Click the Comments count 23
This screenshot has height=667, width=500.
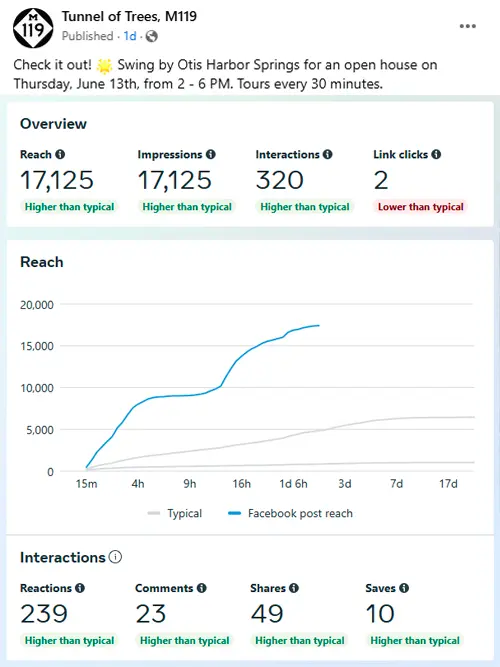tap(151, 614)
